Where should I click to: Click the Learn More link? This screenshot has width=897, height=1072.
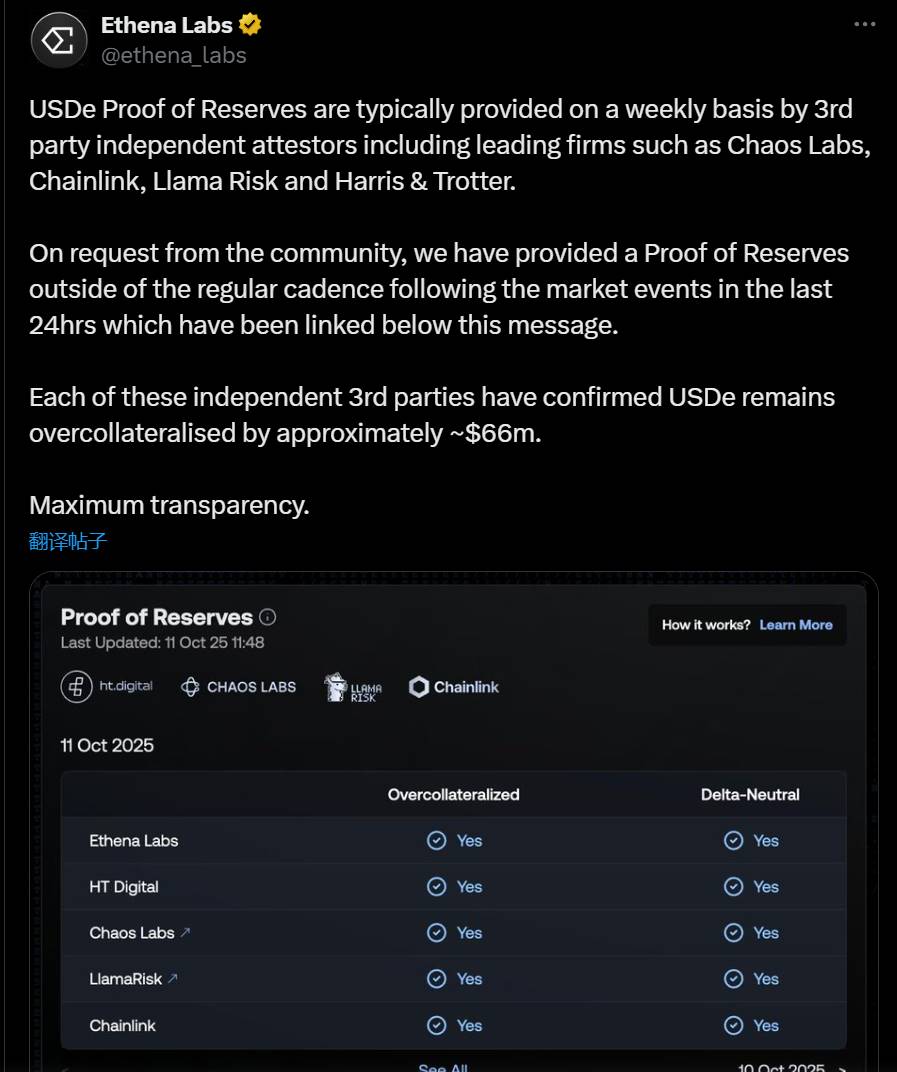[796, 625]
